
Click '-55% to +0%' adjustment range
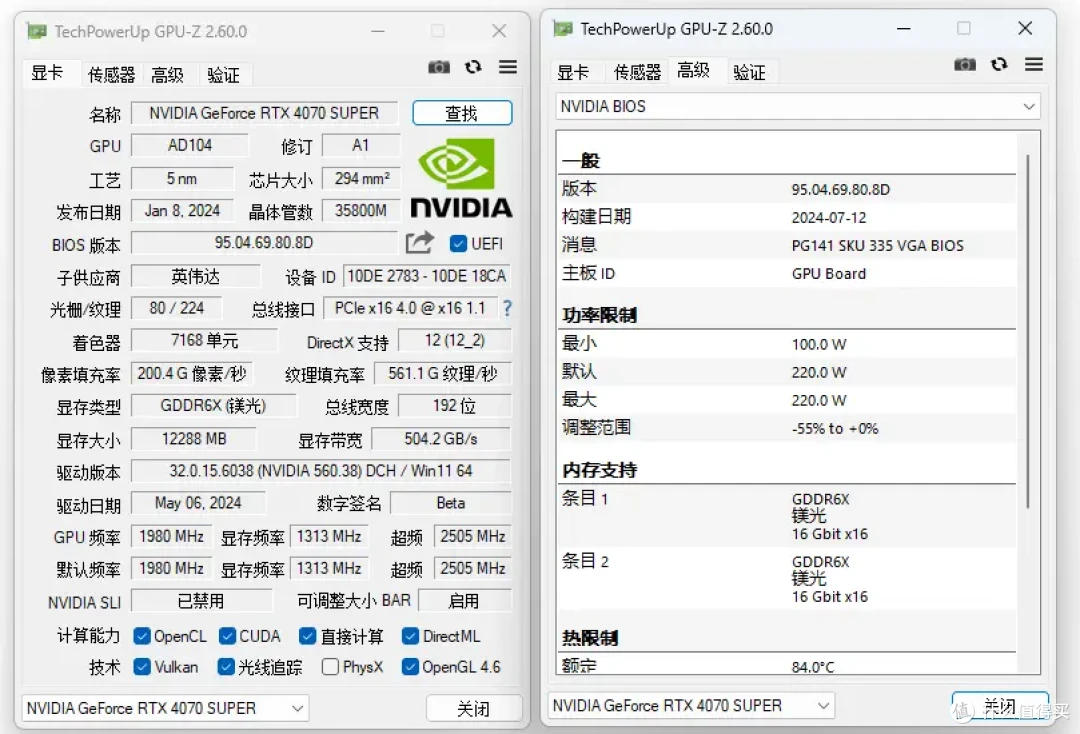pos(835,428)
